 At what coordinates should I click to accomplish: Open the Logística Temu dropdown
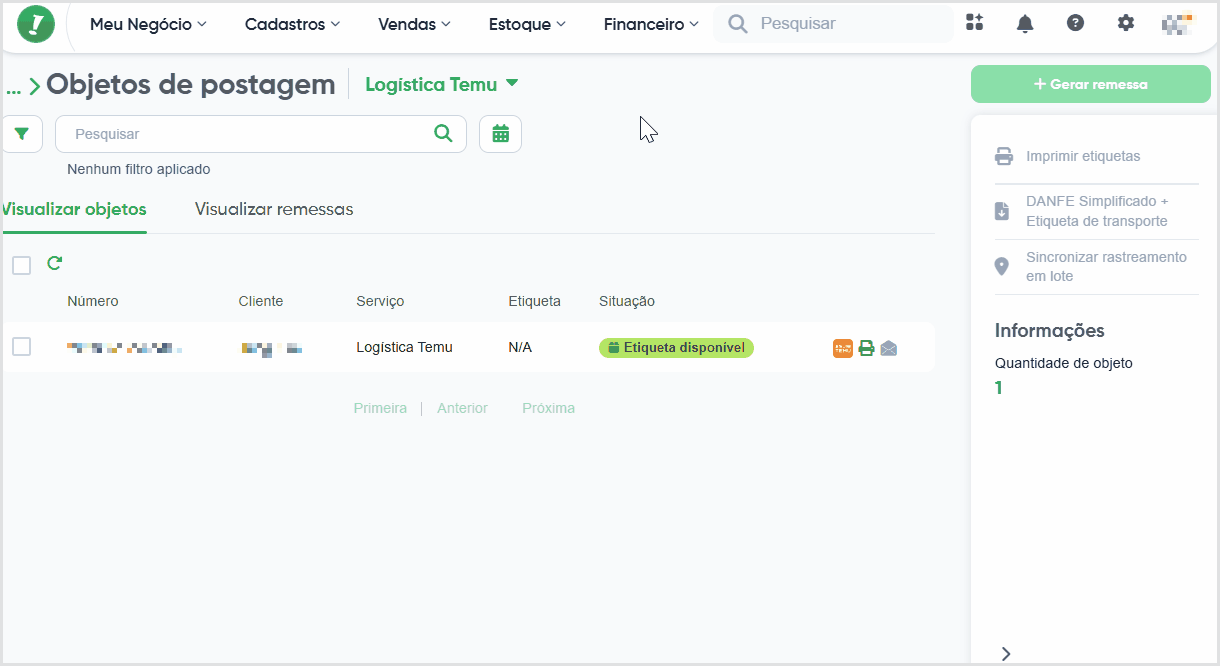(442, 85)
